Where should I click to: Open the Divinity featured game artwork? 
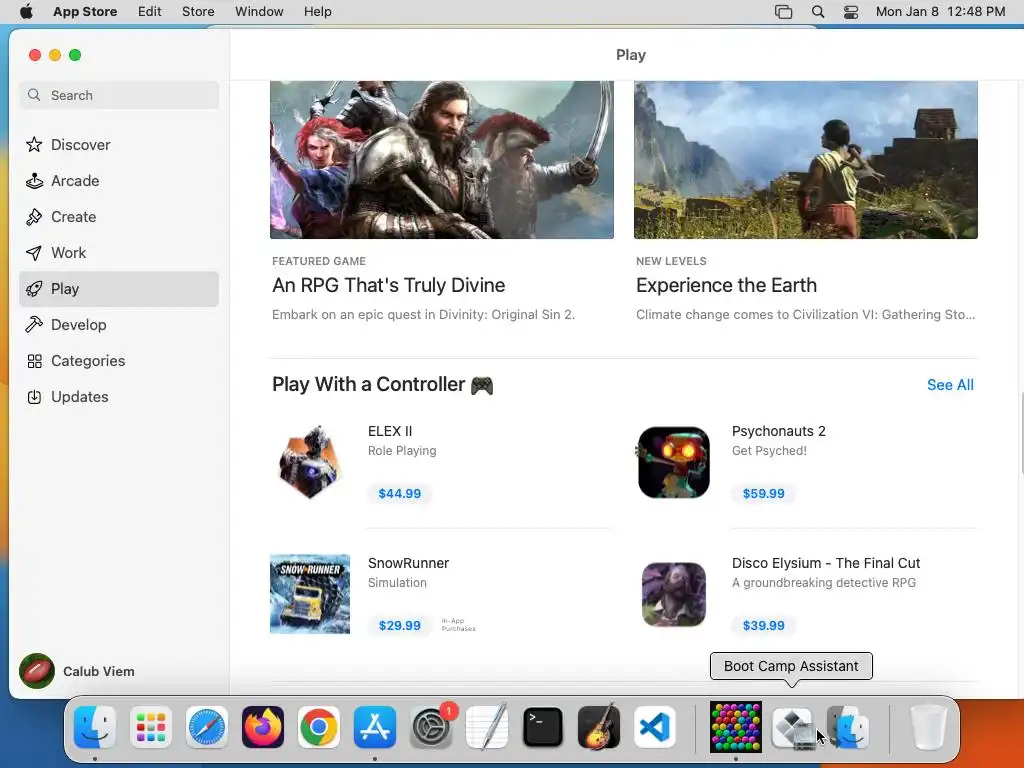coord(442,159)
